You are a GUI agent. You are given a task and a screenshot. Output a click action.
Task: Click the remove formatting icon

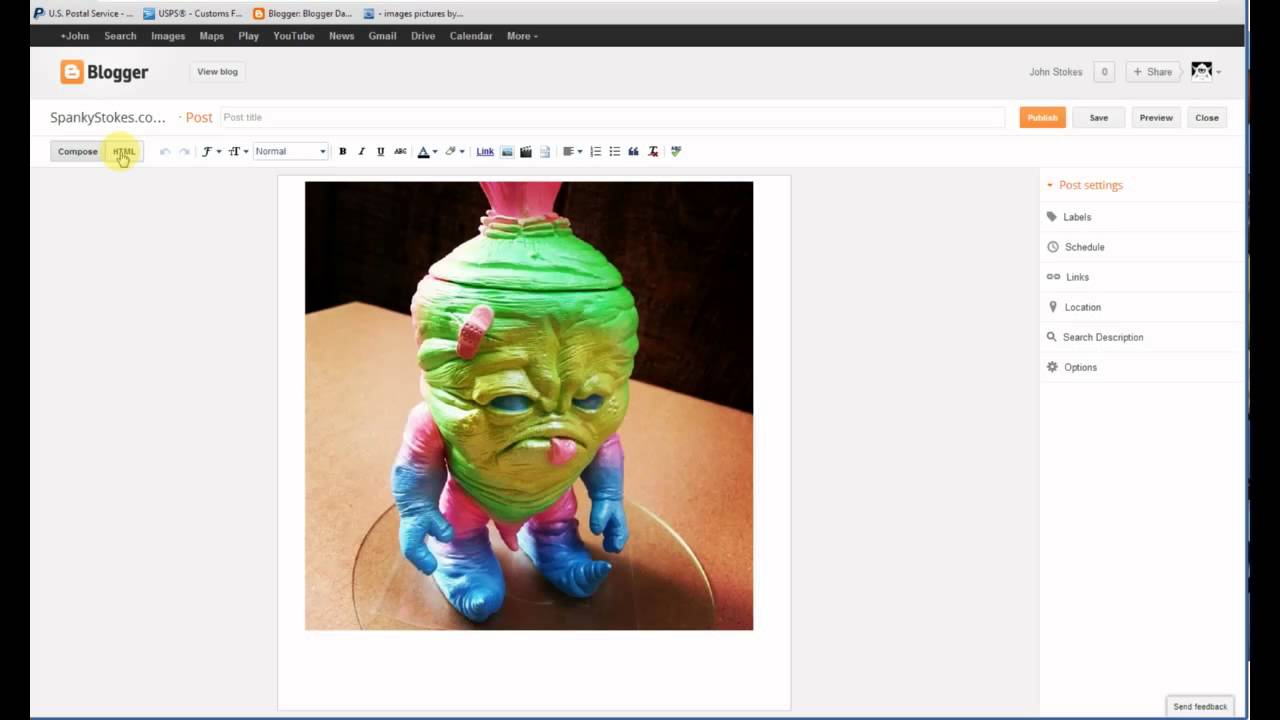[653, 152]
